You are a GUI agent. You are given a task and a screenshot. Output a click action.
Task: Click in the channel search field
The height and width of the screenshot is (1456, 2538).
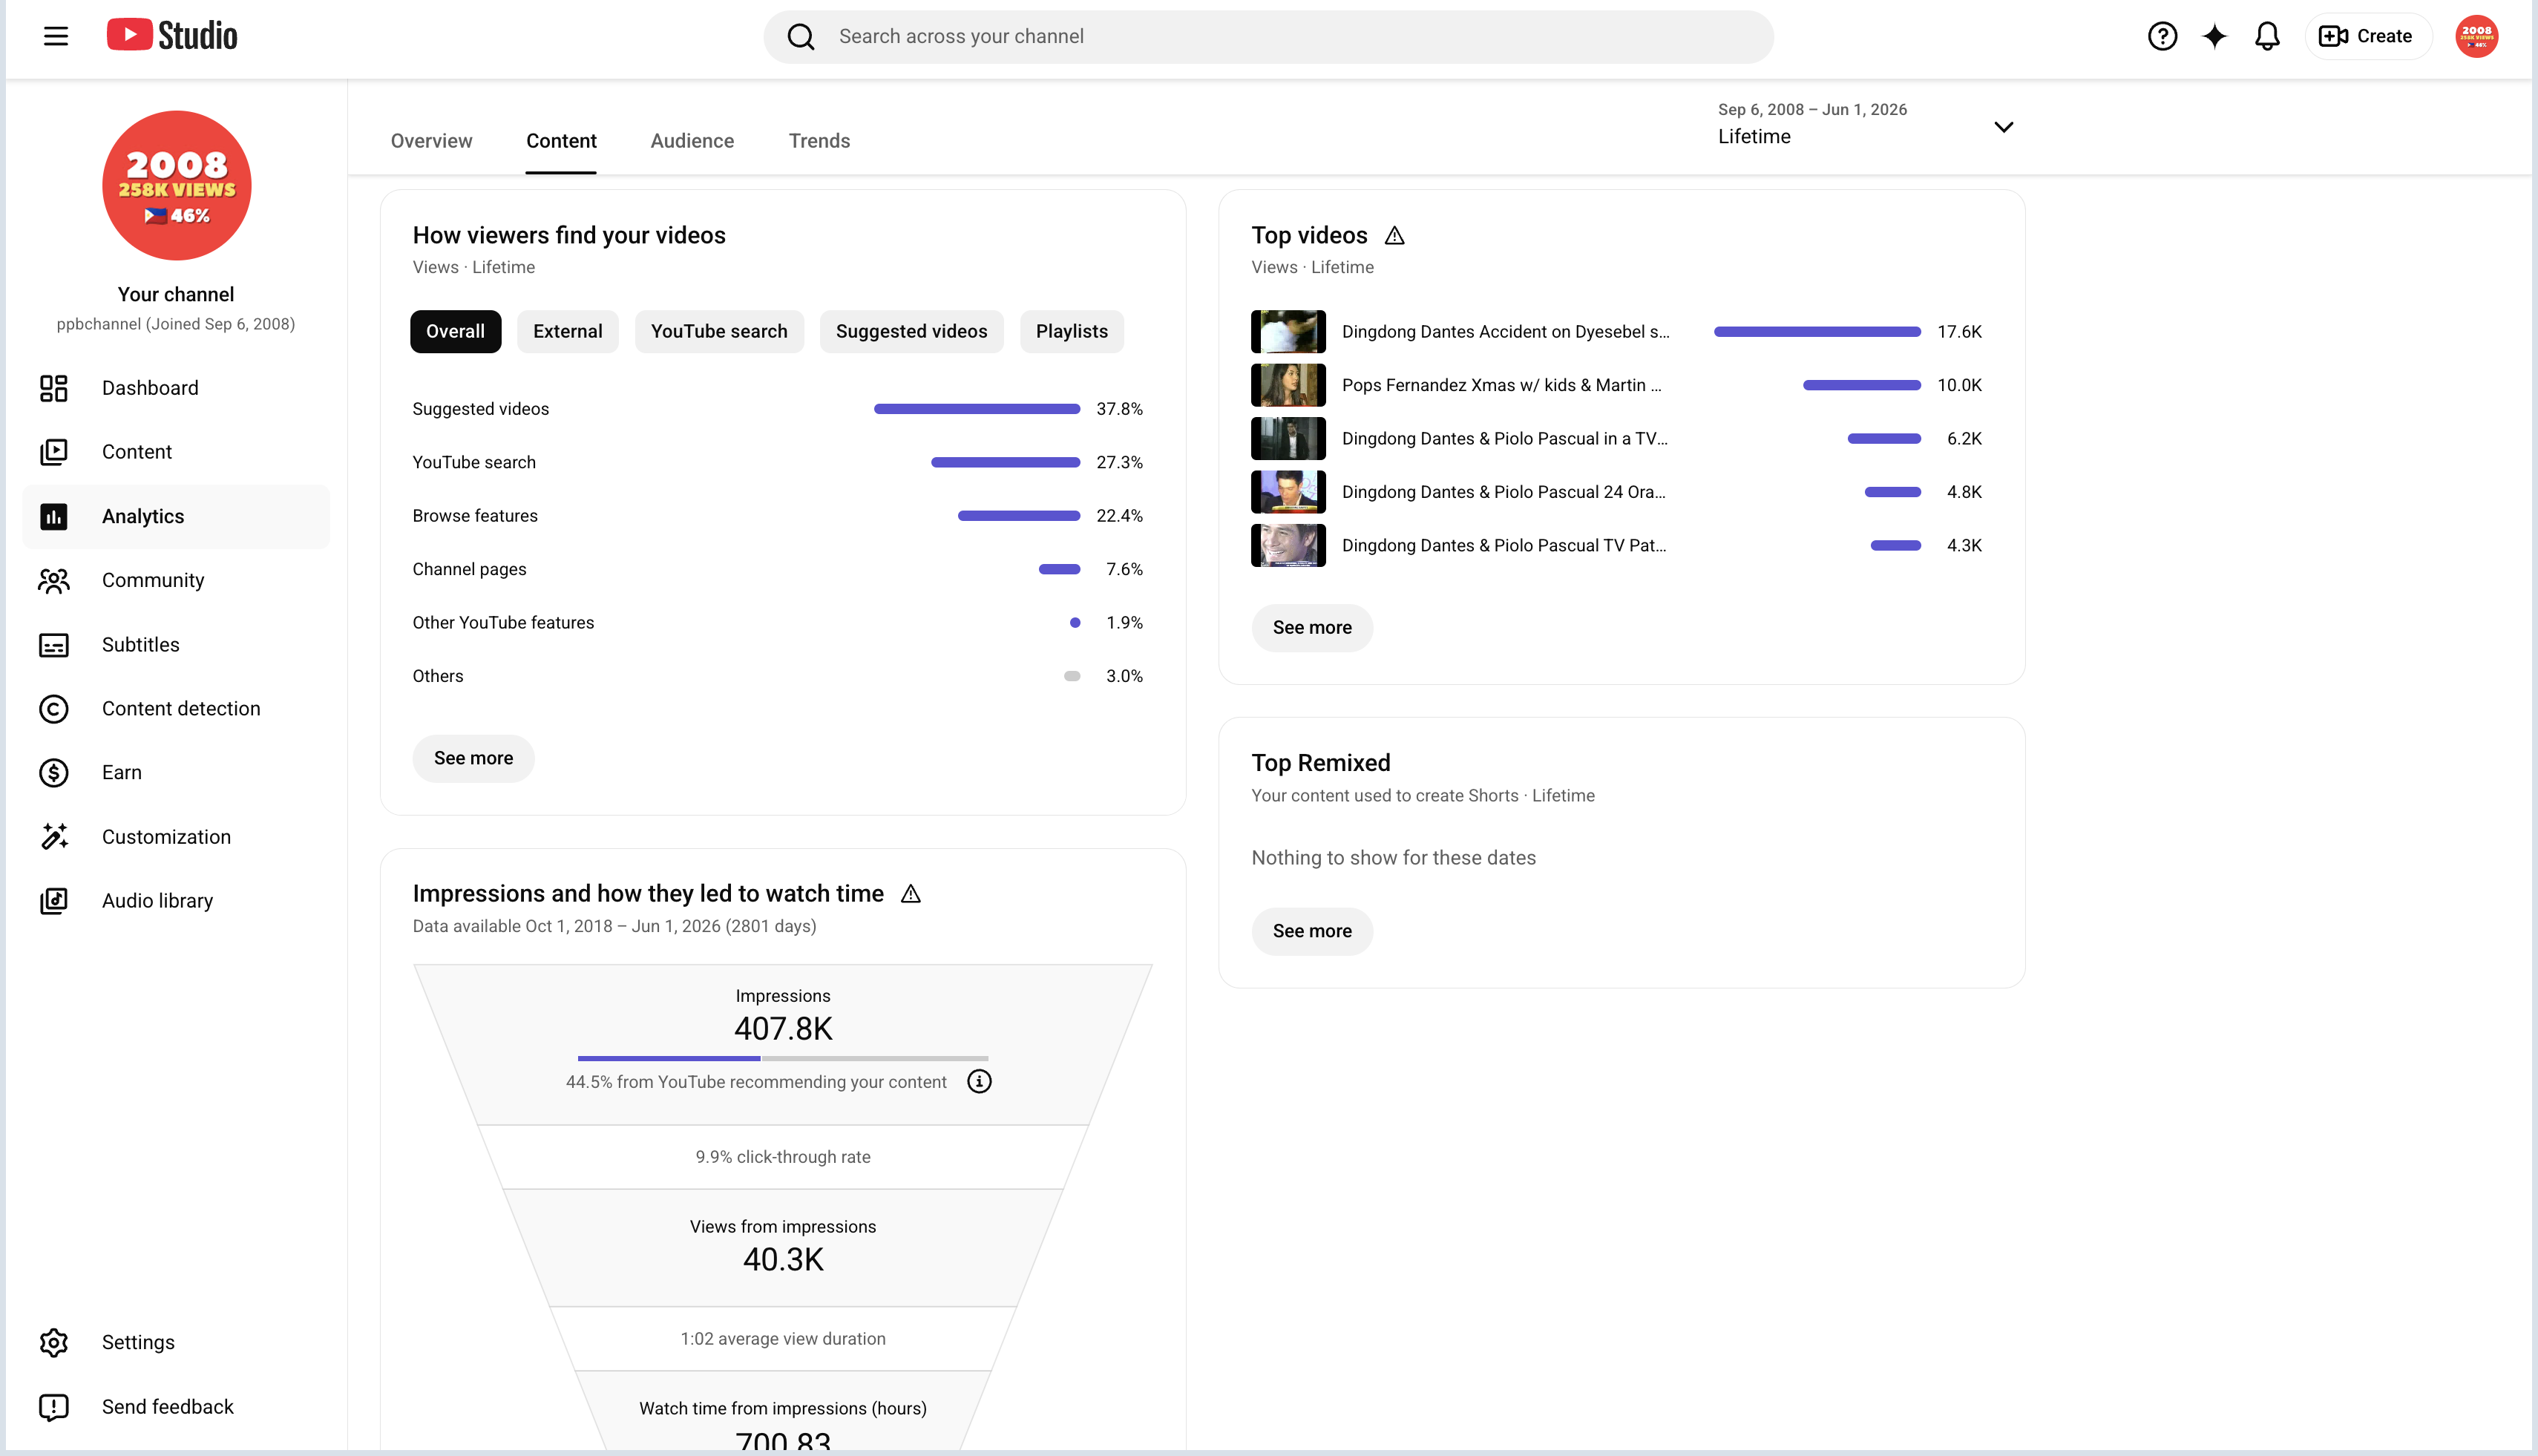tap(1268, 37)
